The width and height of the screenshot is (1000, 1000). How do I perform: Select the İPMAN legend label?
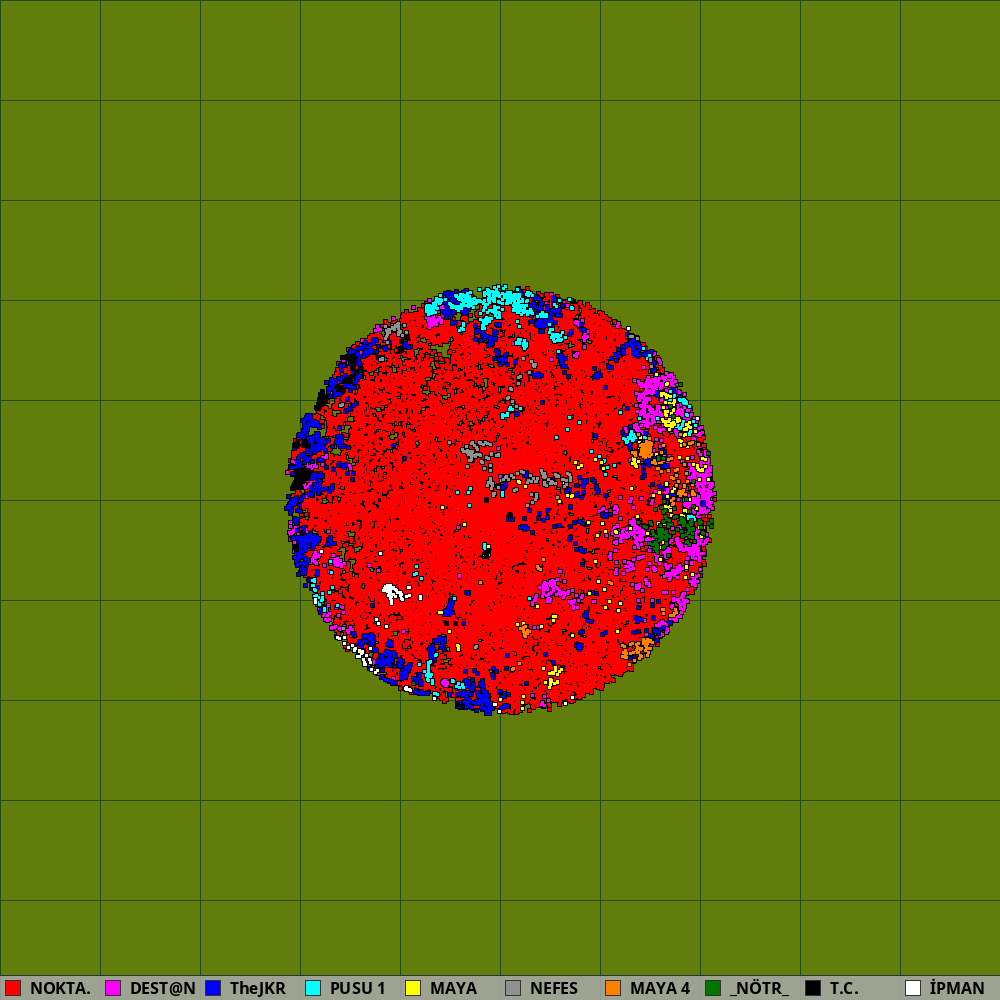pyautogui.click(x=957, y=989)
